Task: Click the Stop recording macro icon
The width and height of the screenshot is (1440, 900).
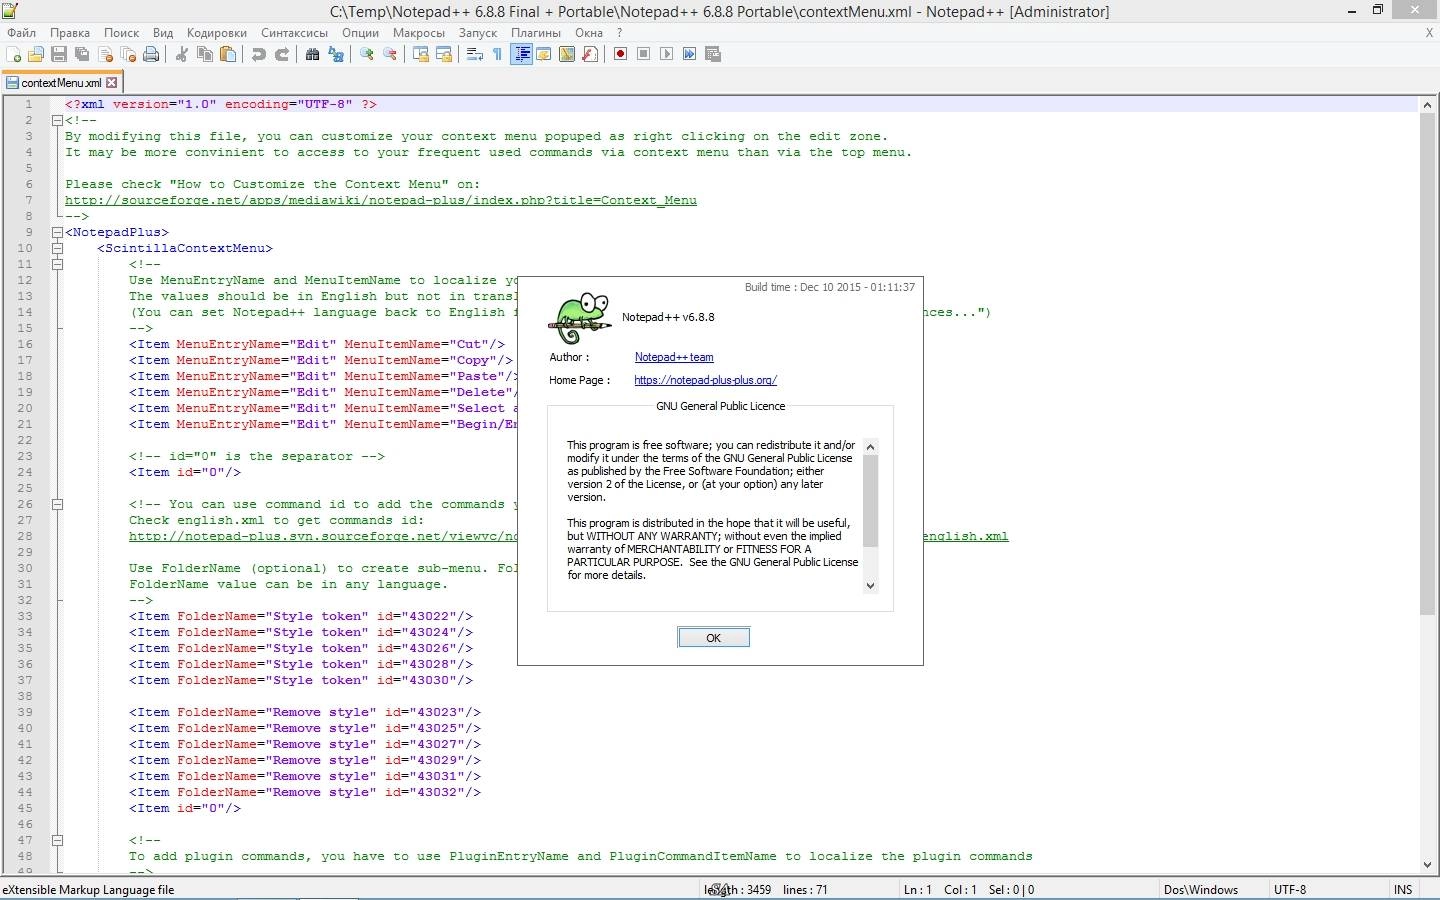Action: coord(643,54)
